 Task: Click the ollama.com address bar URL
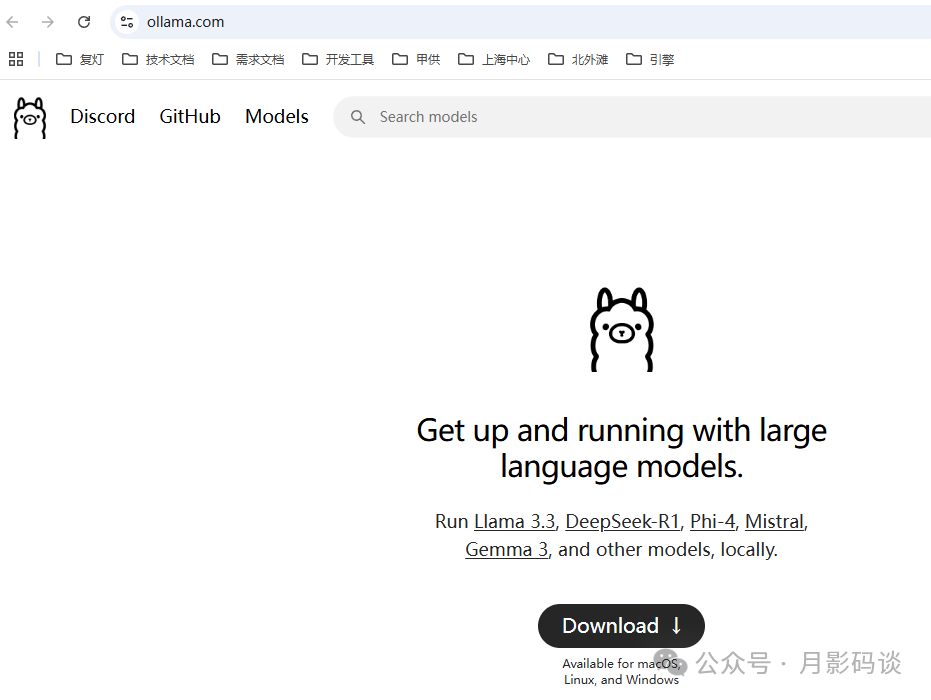click(185, 22)
